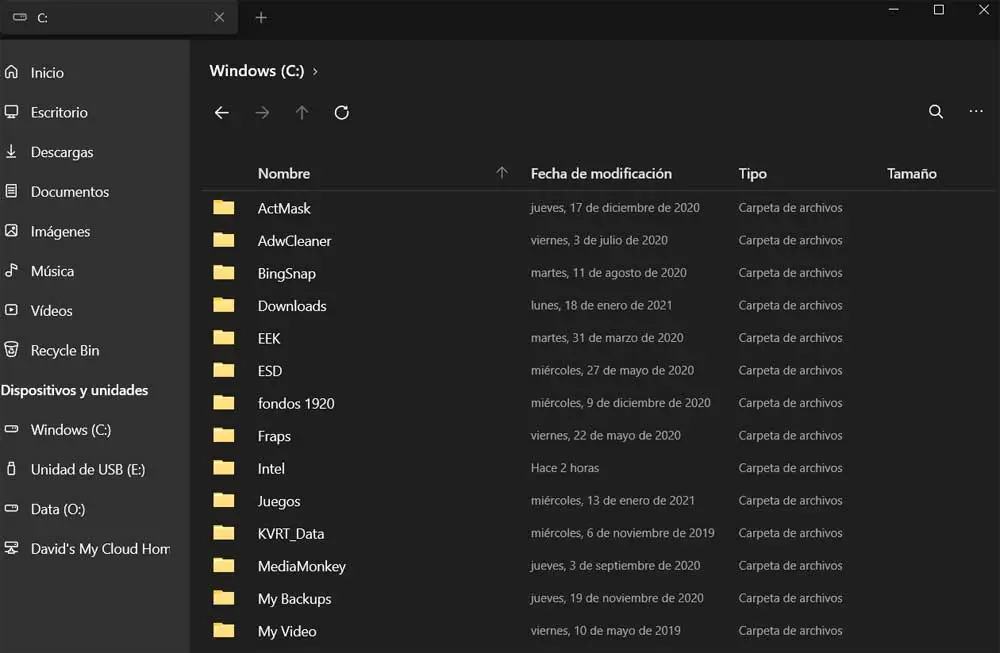This screenshot has width=1000, height=653.
Task: Sort by Nombre column header
Action: point(284,173)
